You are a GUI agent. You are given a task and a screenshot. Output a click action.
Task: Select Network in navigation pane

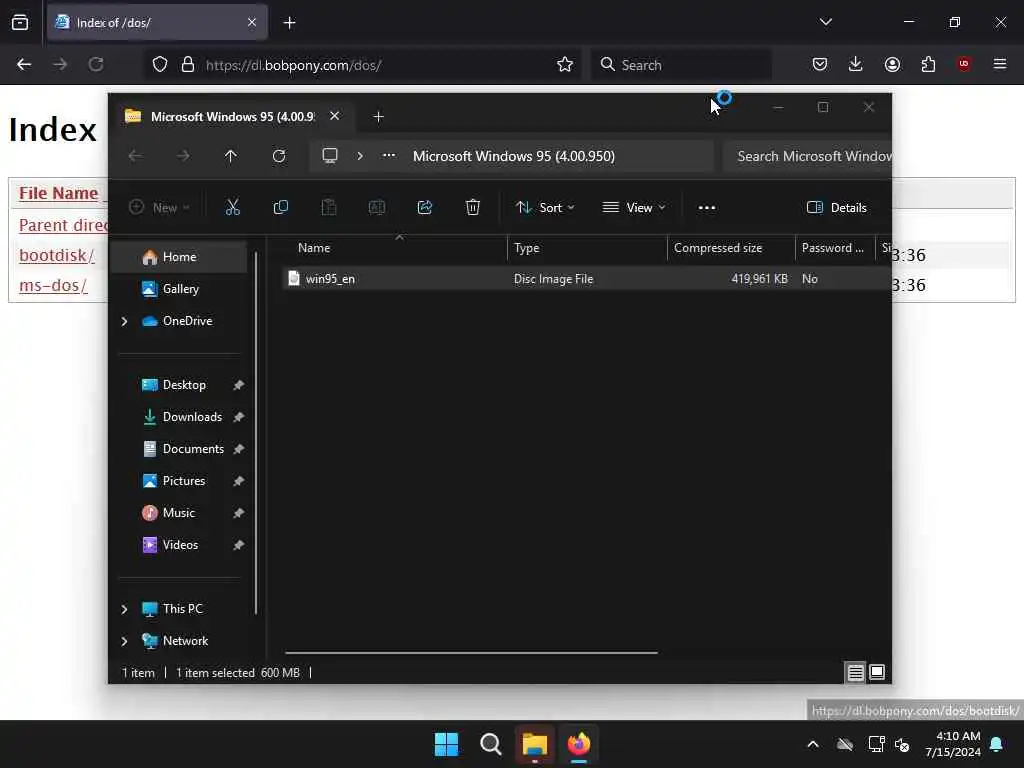click(x=185, y=641)
